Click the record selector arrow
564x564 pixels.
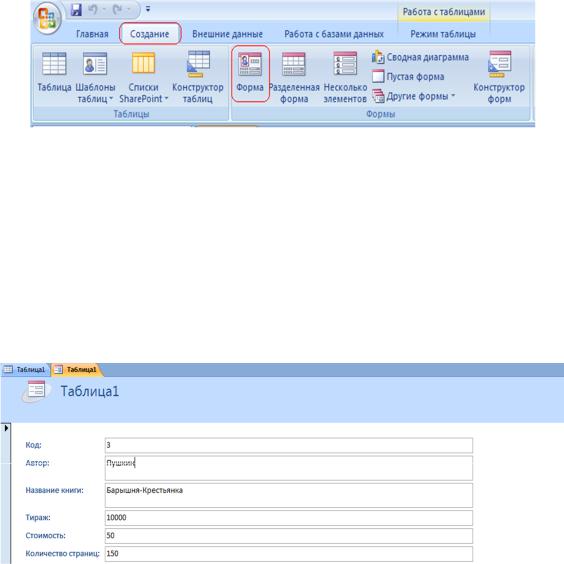pyautogui.click(x=6, y=428)
